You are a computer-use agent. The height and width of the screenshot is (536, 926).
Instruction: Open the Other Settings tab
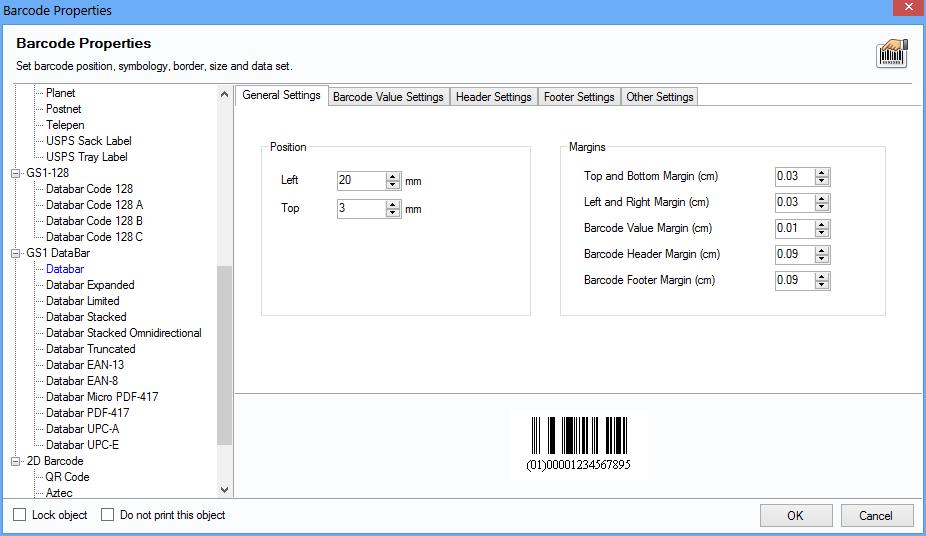click(x=660, y=97)
